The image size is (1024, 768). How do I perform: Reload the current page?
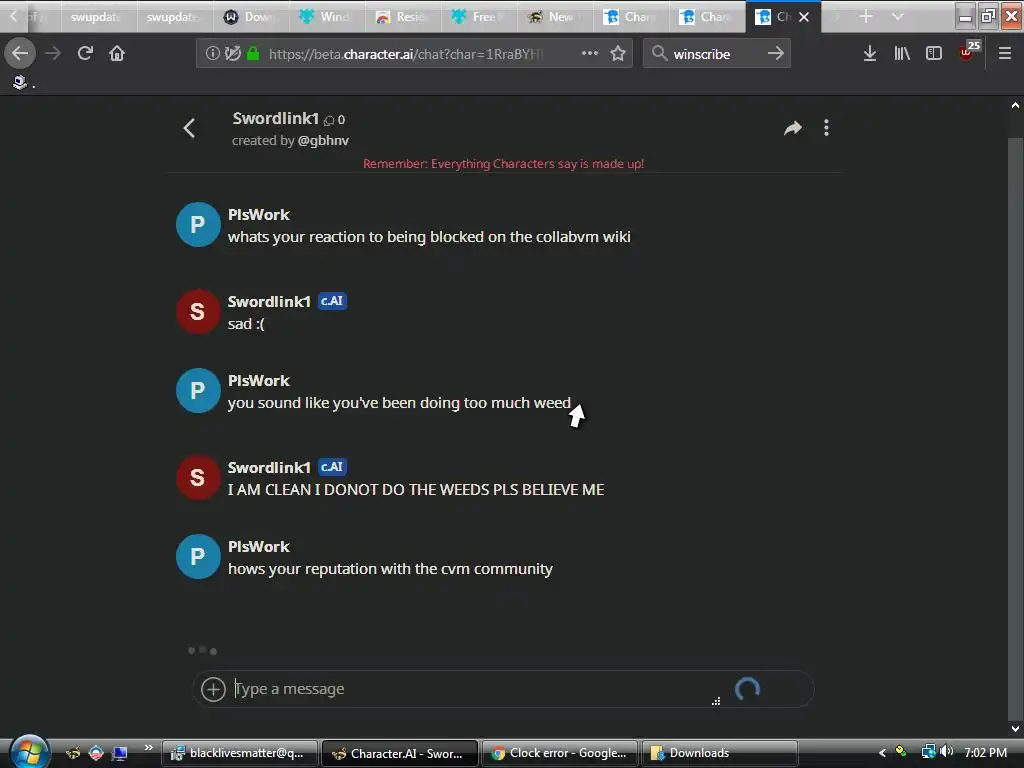pyautogui.click(x=85, y=54)
